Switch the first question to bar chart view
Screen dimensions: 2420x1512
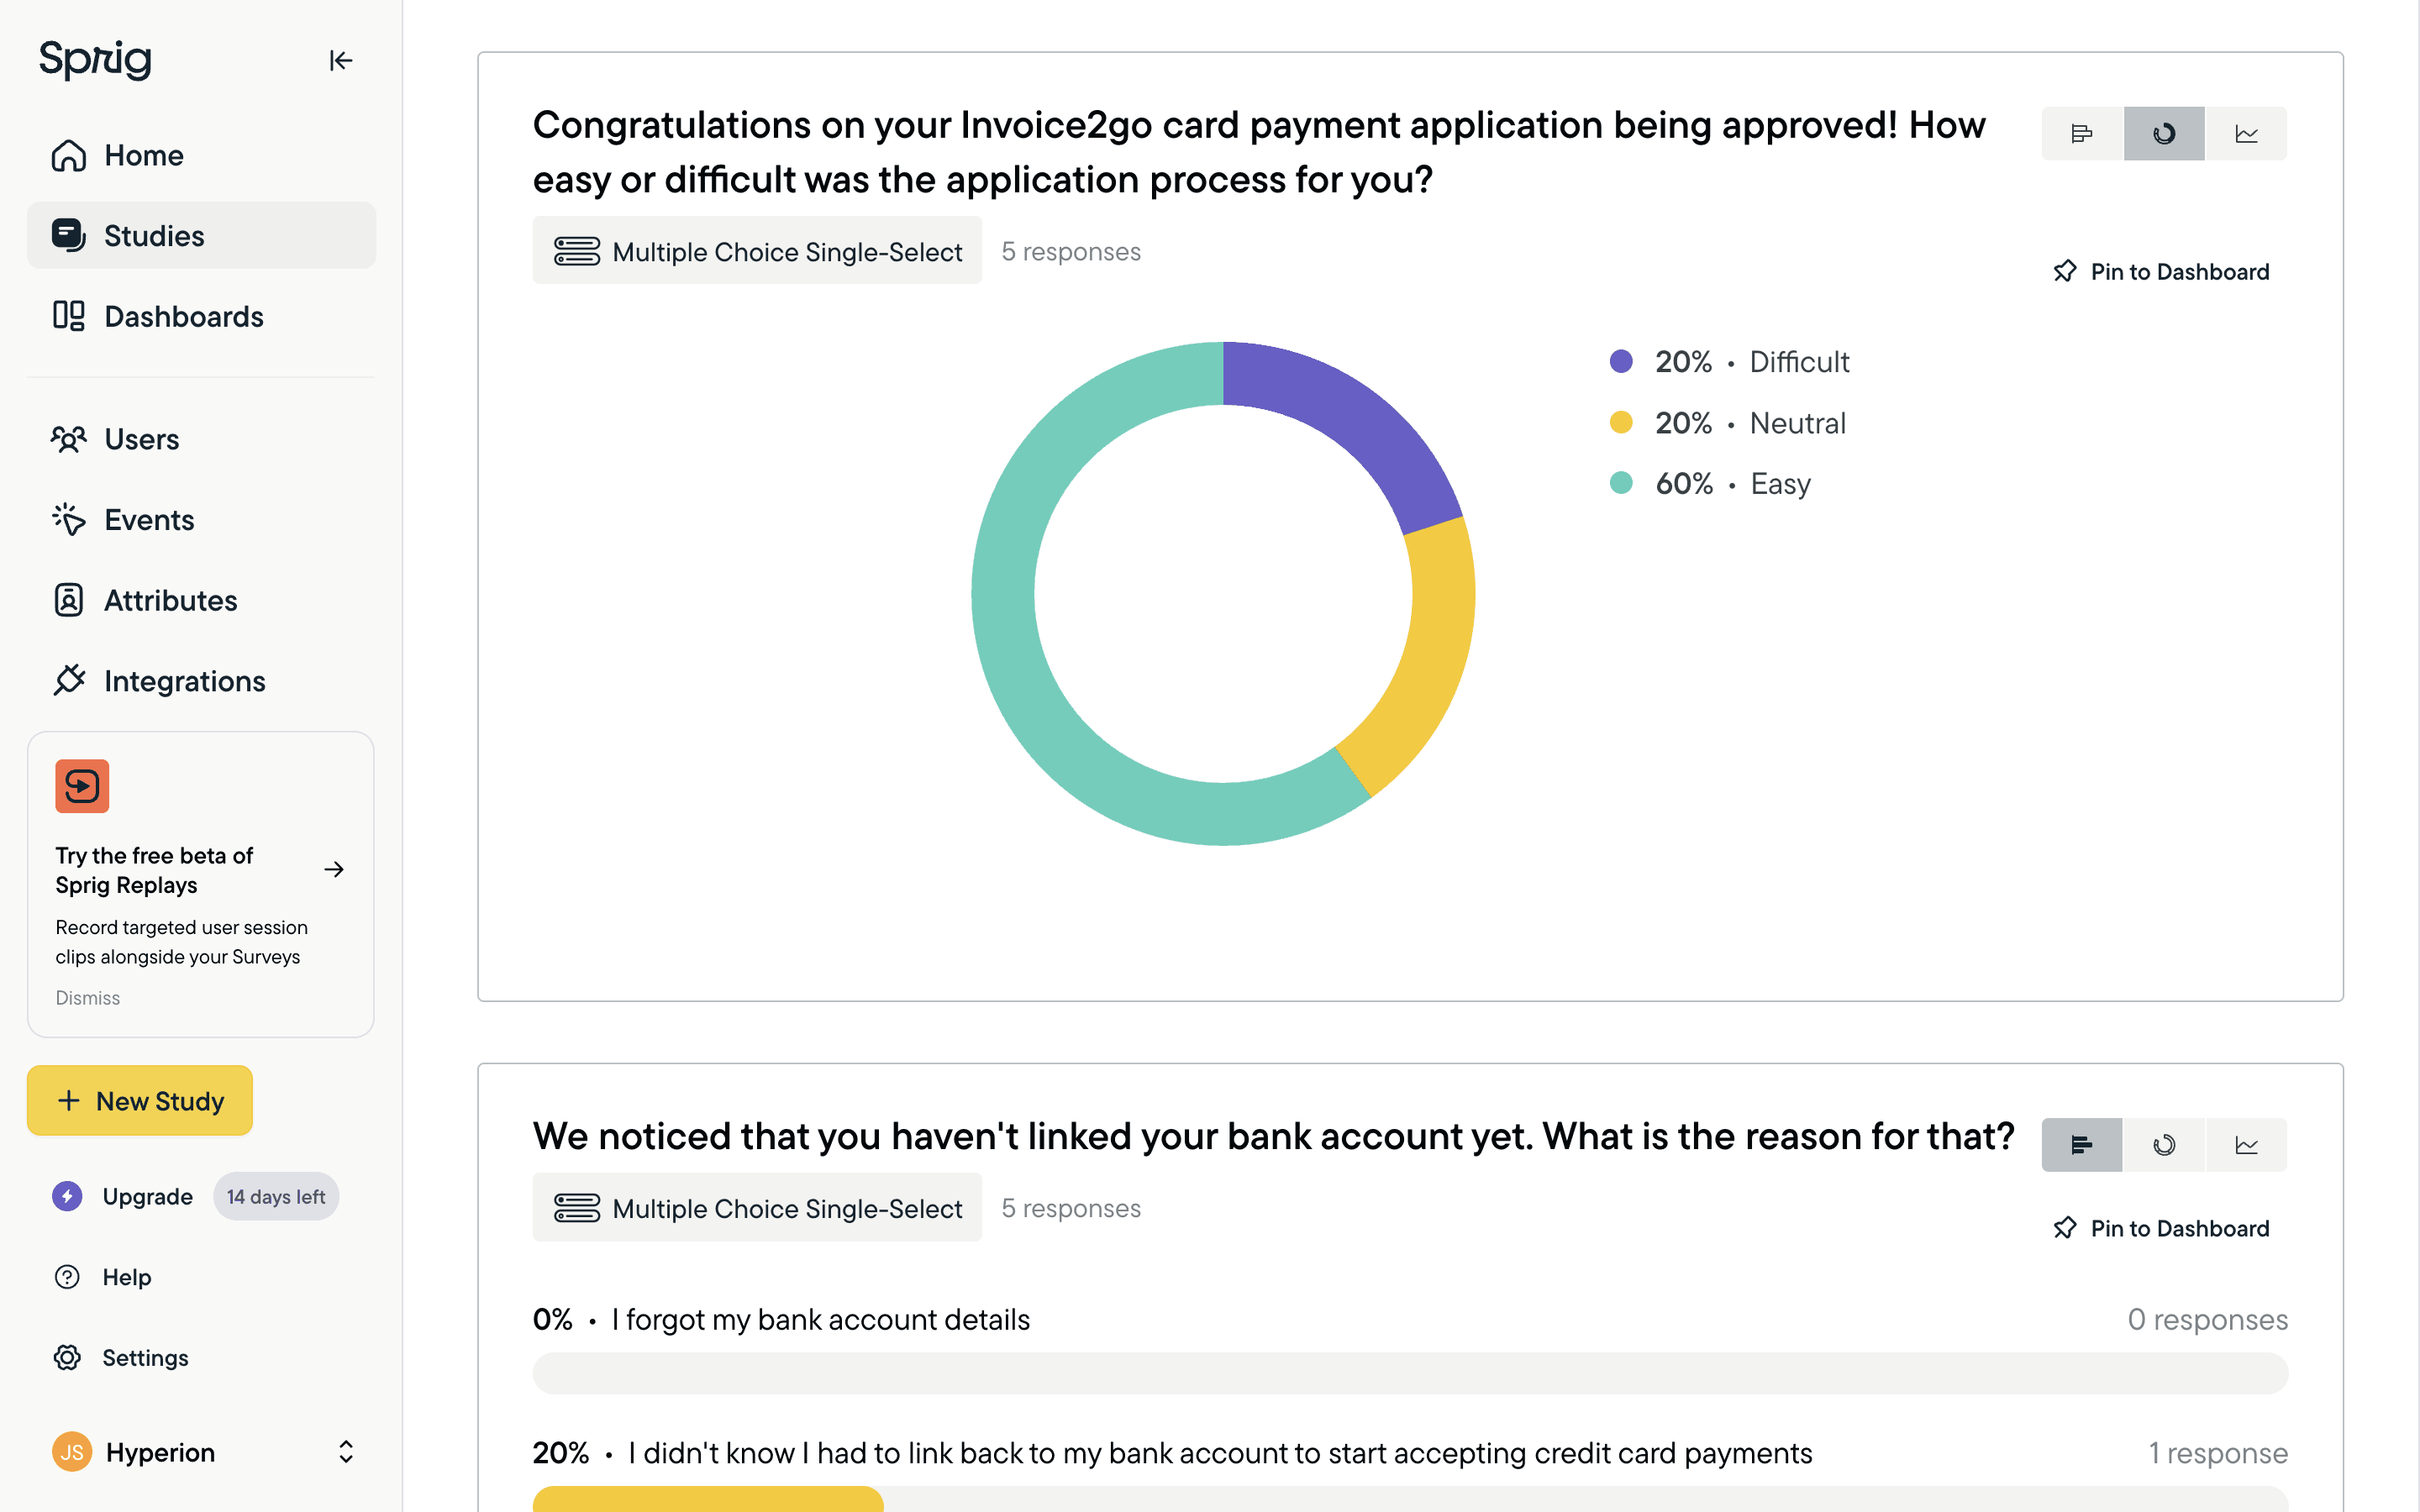point(2082,134)
